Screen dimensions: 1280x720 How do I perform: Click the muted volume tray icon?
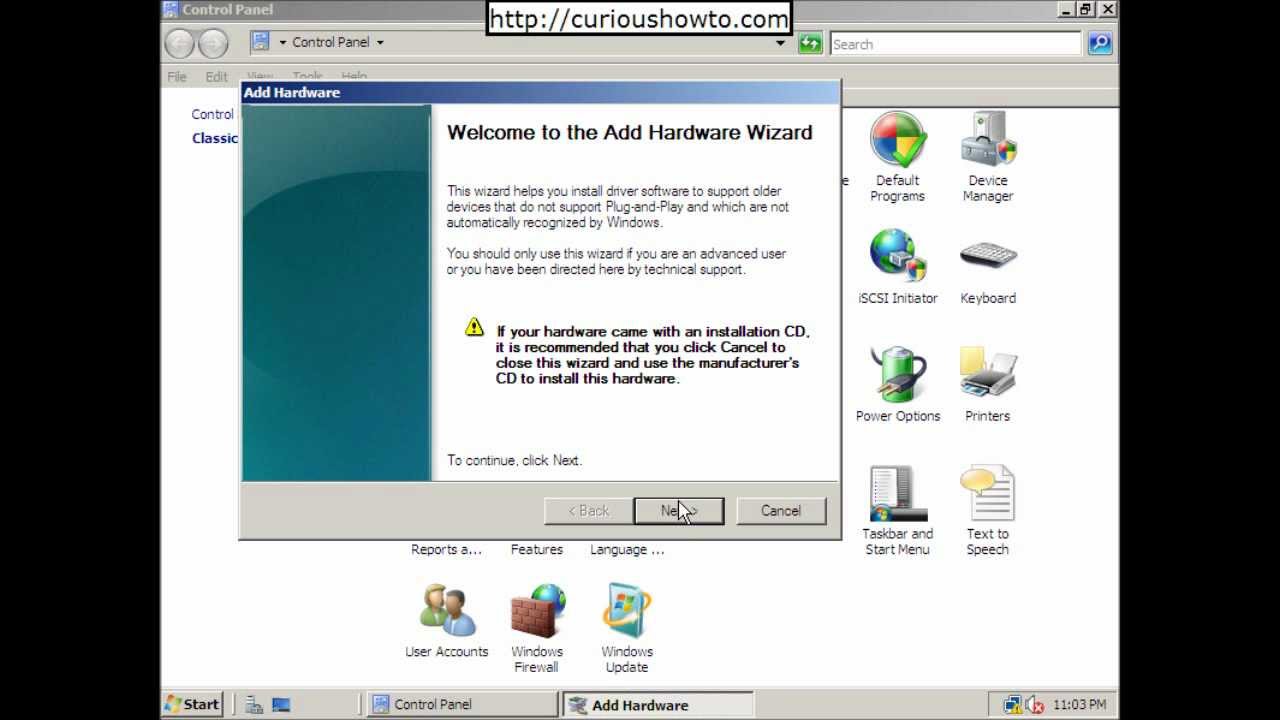1035,705
